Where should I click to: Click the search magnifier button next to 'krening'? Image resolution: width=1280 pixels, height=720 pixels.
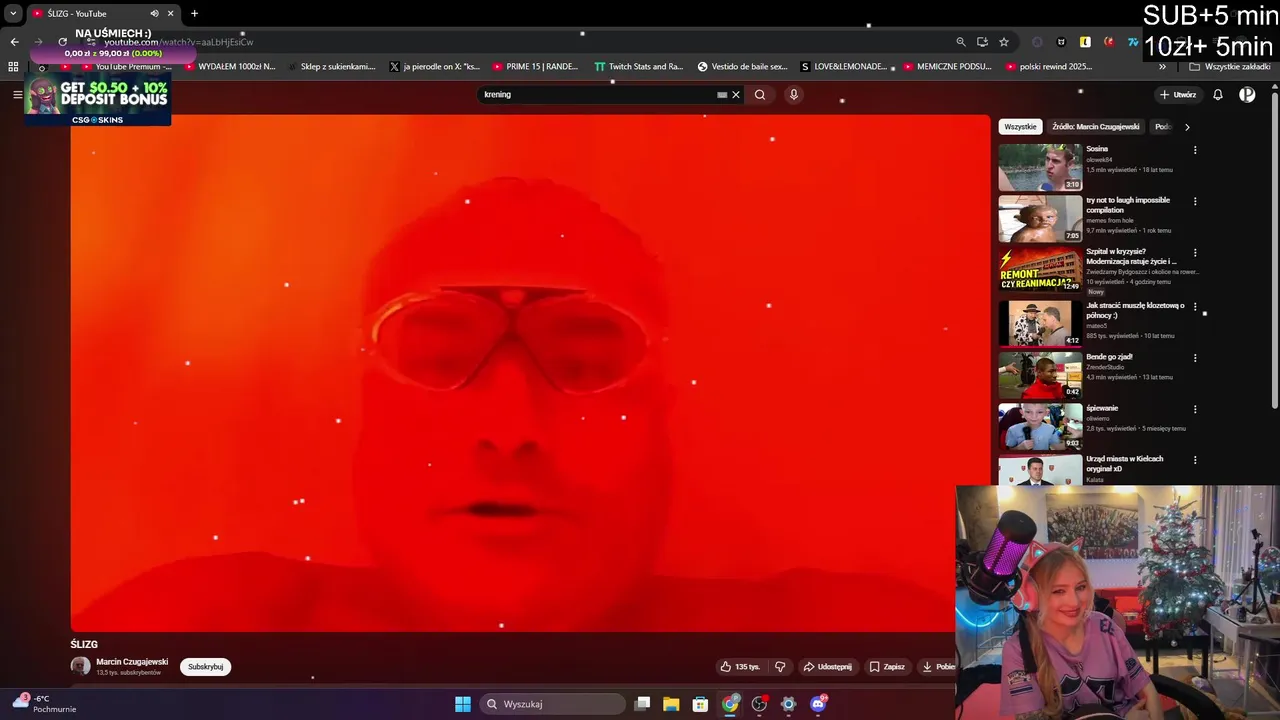click(760, 95)
